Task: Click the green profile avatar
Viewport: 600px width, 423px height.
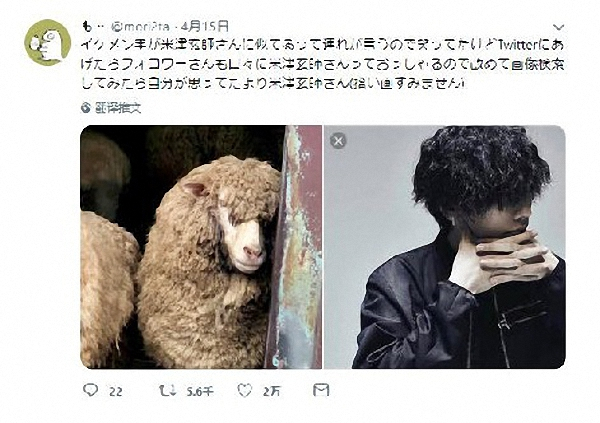Action: coord(47,42)
